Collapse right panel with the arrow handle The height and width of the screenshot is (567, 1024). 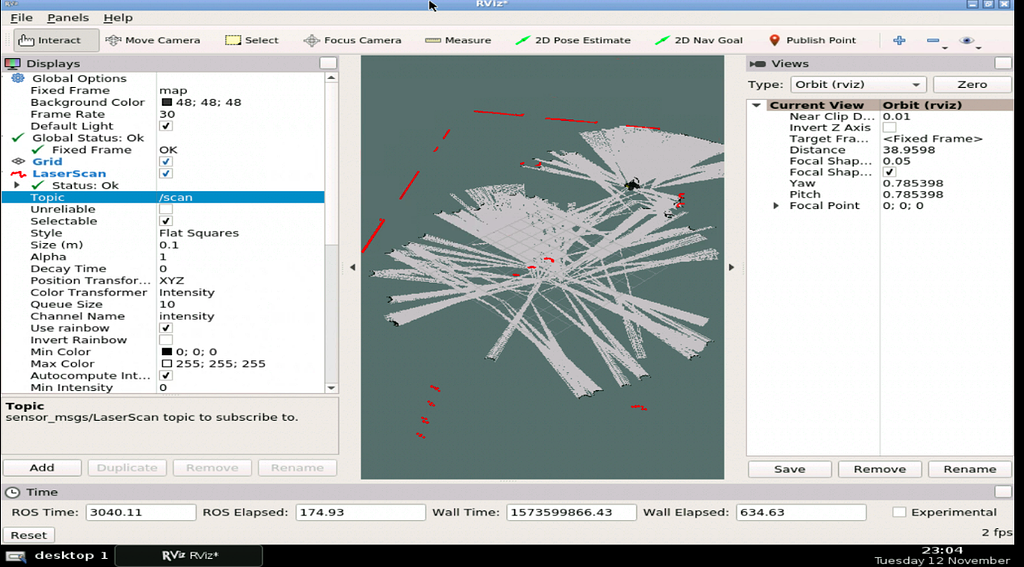[731, 267]
